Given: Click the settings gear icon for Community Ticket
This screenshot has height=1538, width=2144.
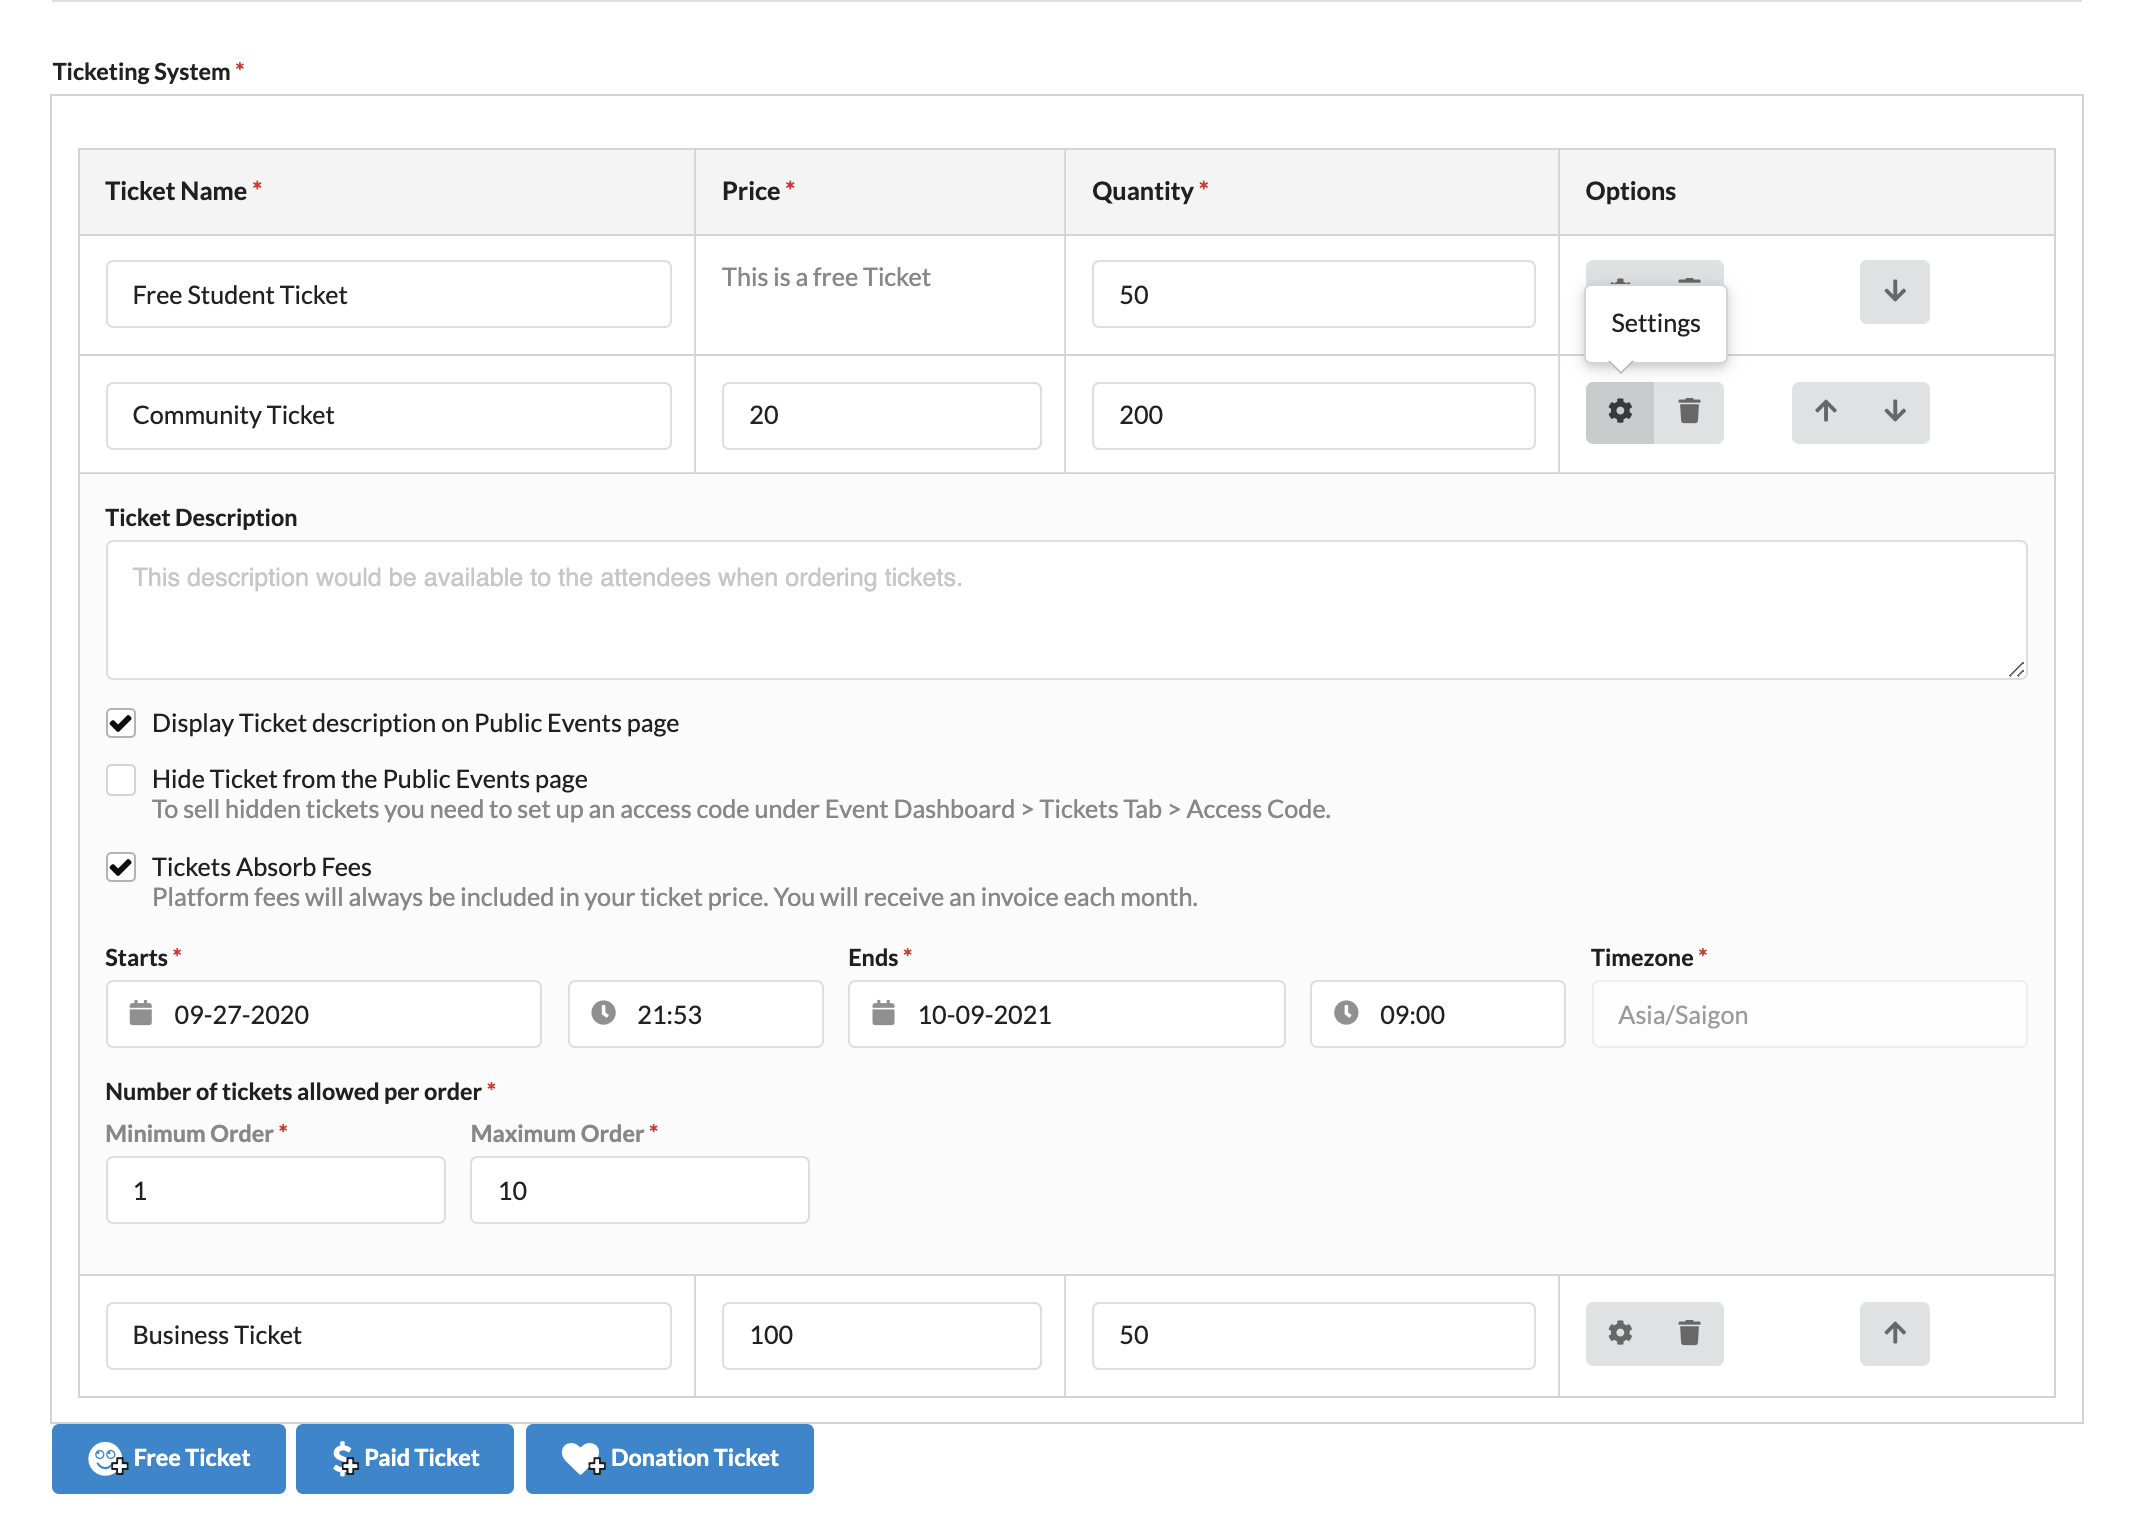Looking at the screenshot, I should click(1620, 413).
